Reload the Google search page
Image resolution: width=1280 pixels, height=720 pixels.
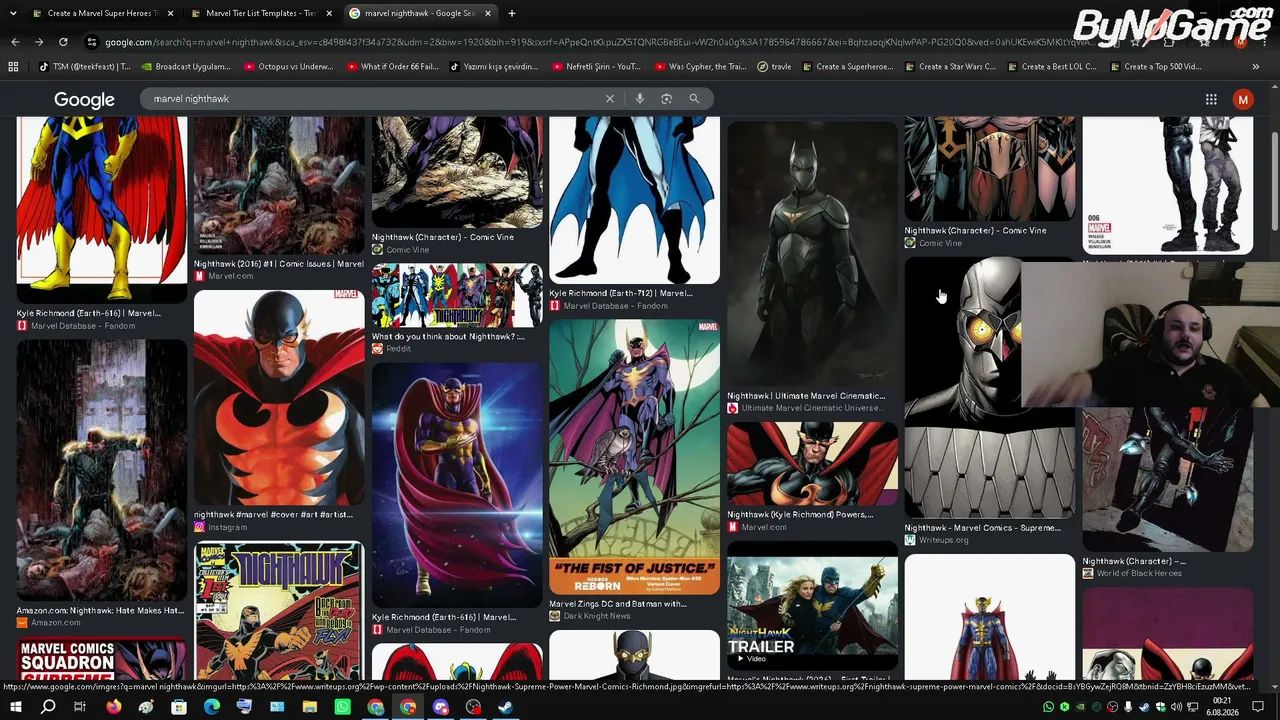[63, 42]
